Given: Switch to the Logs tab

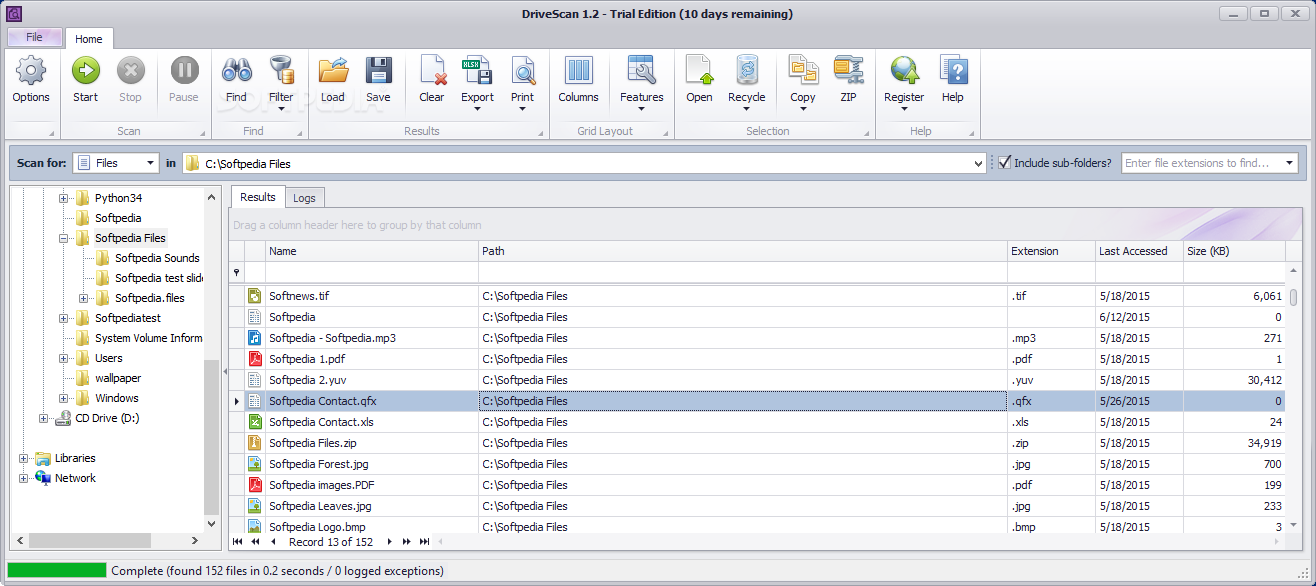Looking at the screenshot, I should click(x=304, y=198).
